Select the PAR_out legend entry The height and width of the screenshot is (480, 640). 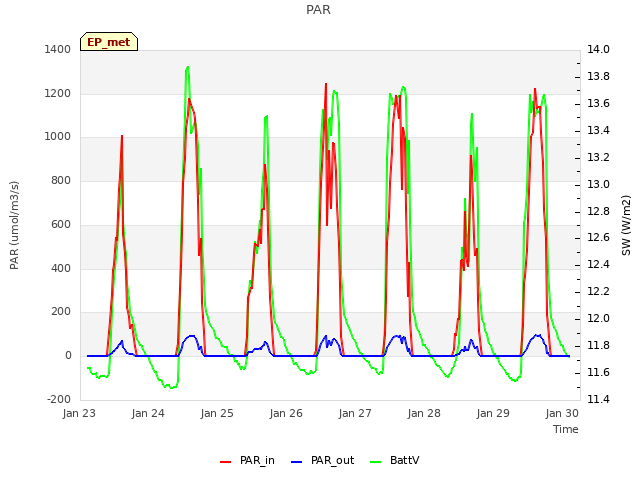tap(322, 460)
